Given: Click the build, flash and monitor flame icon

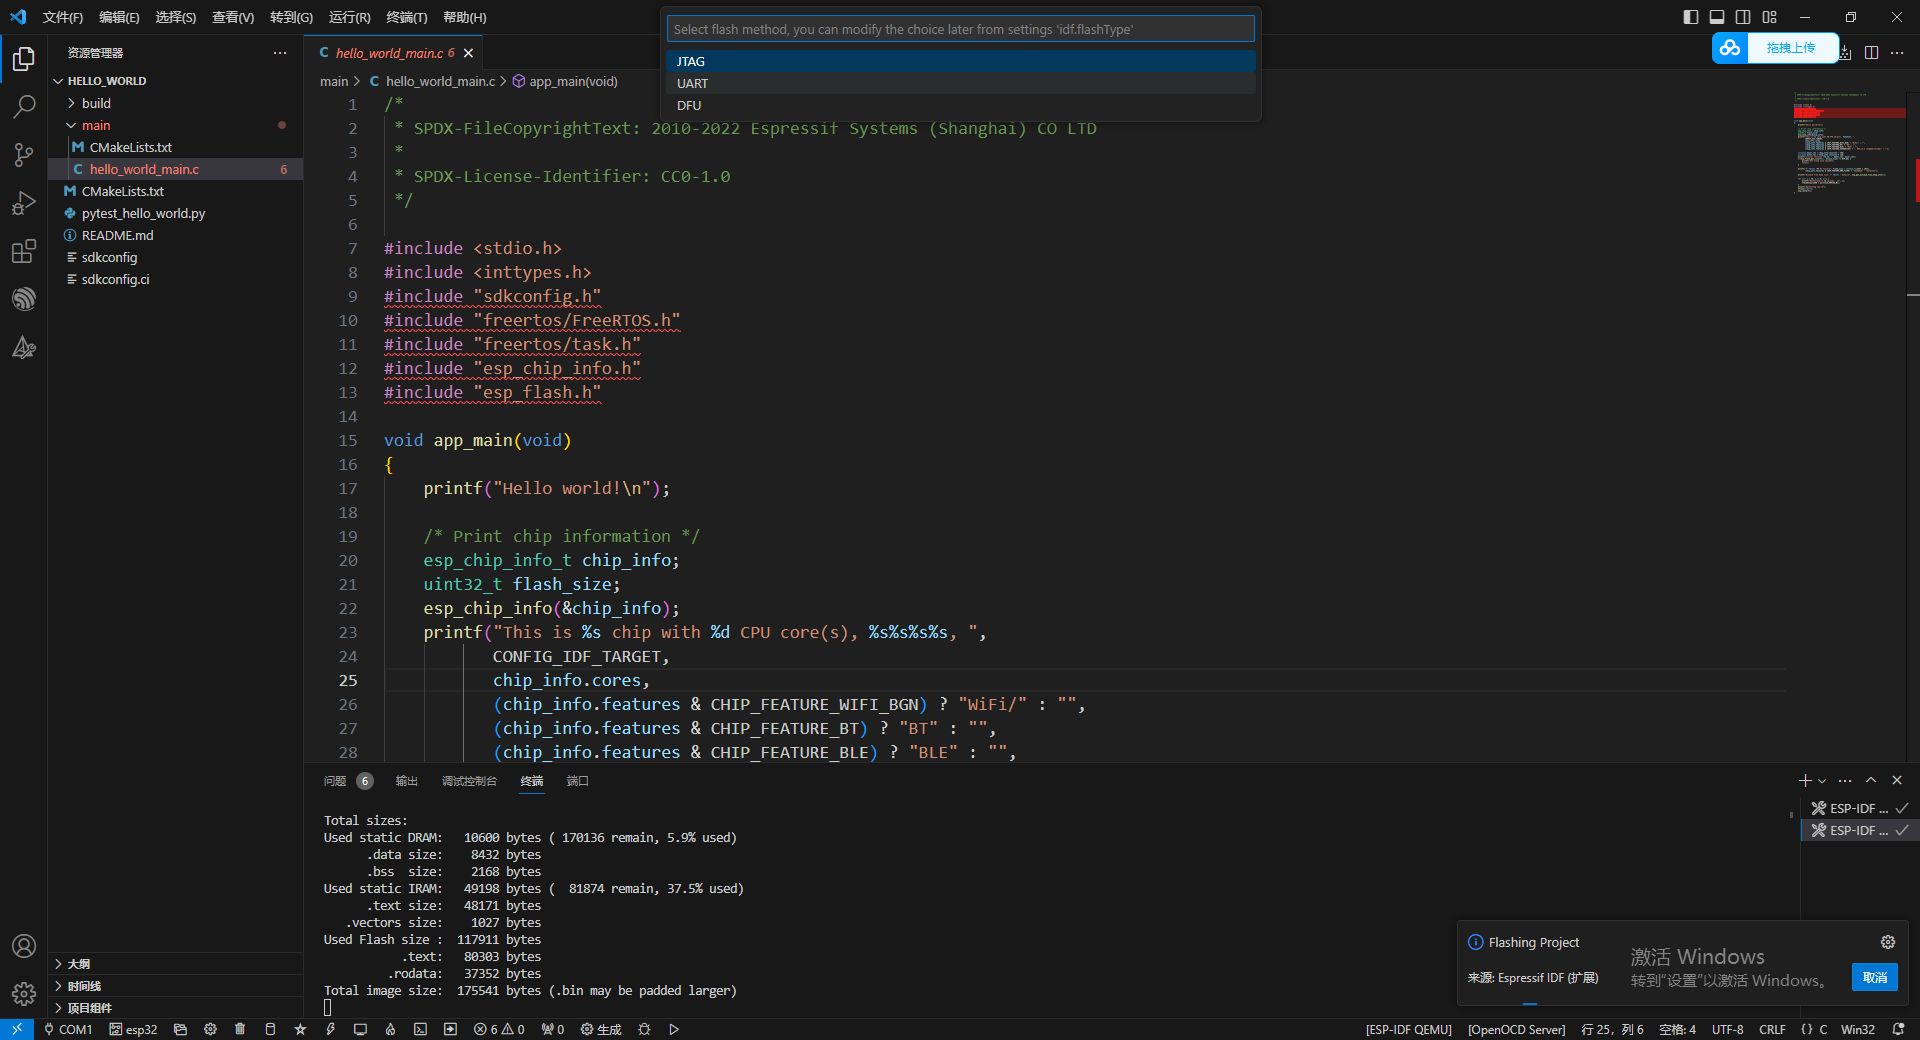Looking at the screenshot, I should [390, 1029].
